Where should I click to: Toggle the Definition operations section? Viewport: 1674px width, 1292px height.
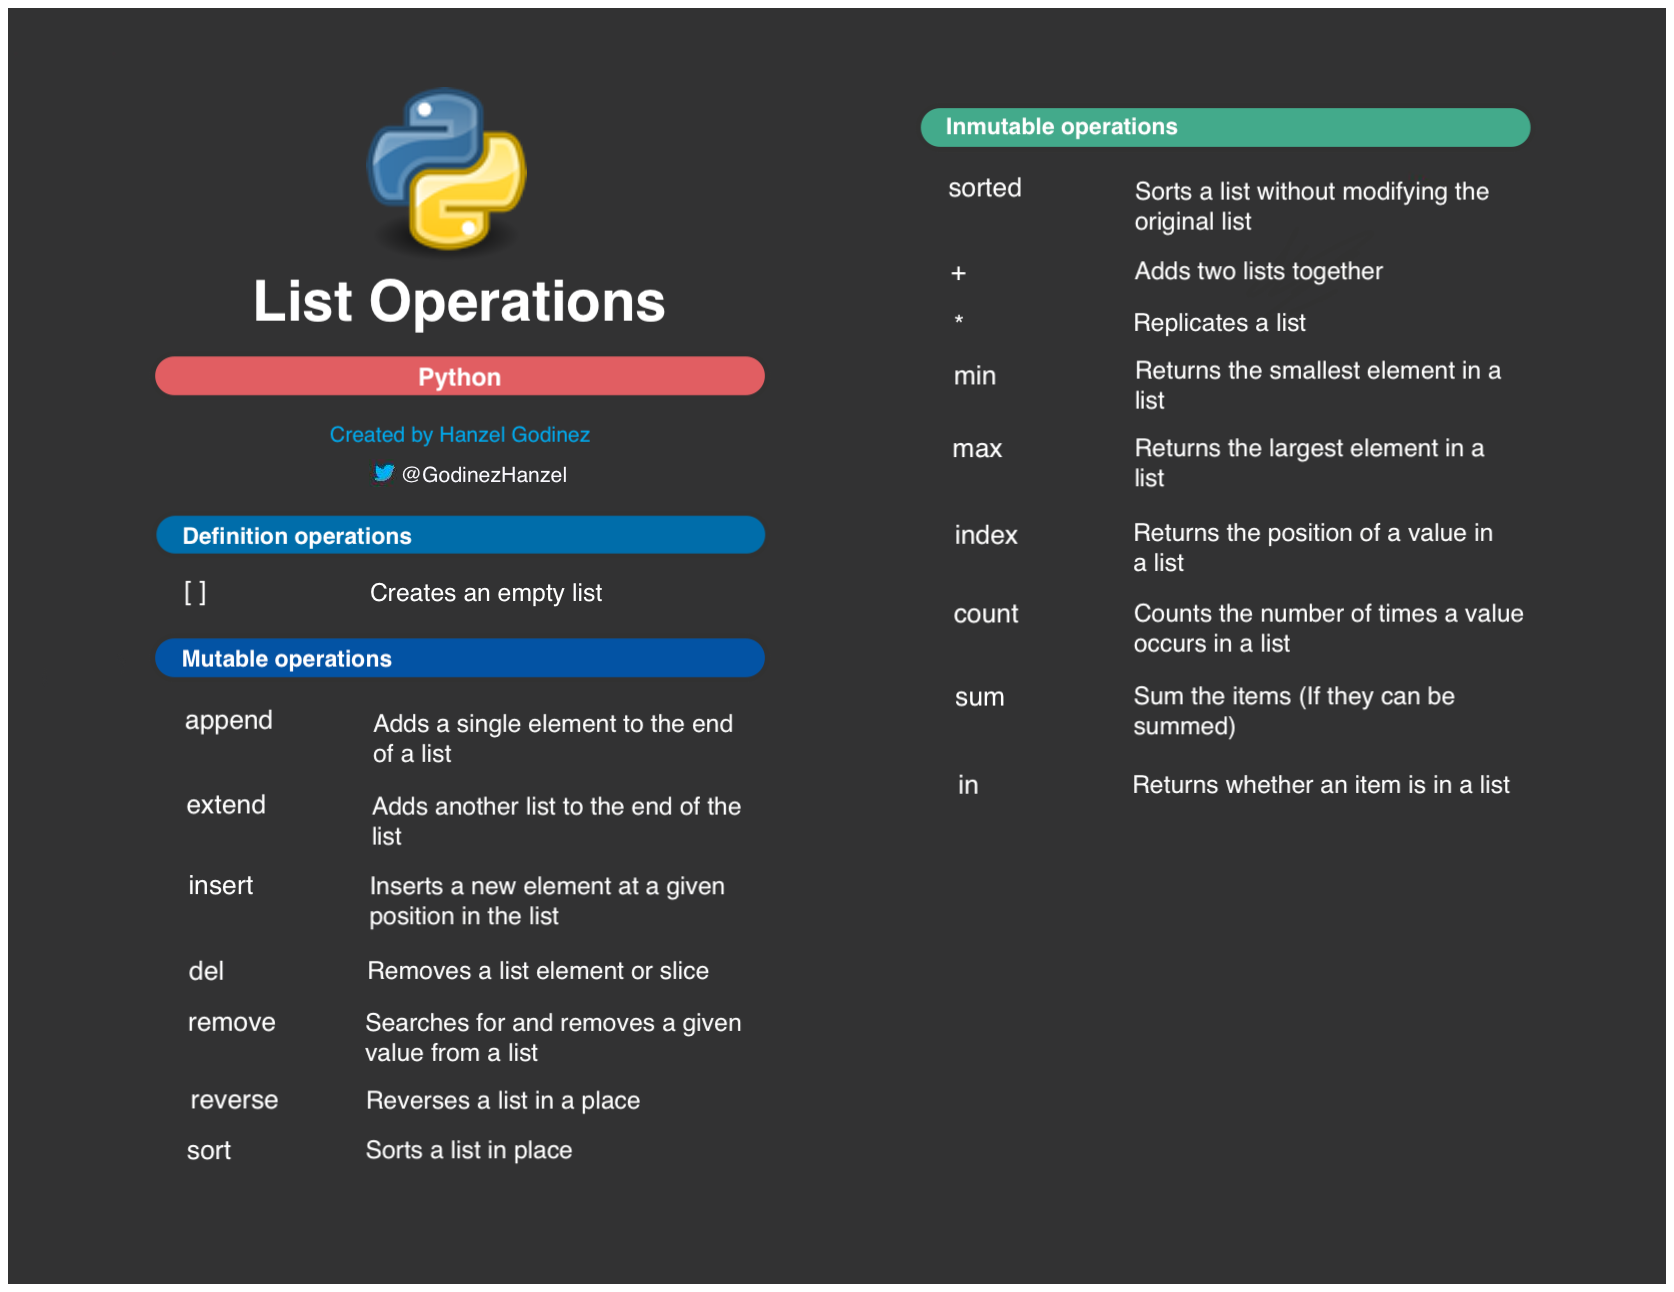pos(459,535)
